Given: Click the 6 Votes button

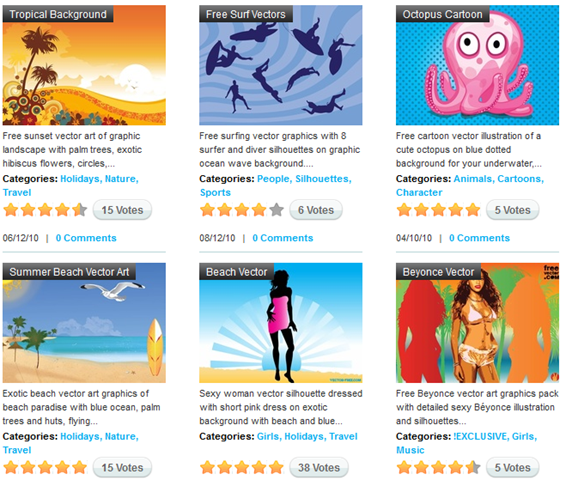Looking at the screenshot, I should [316, 210].
